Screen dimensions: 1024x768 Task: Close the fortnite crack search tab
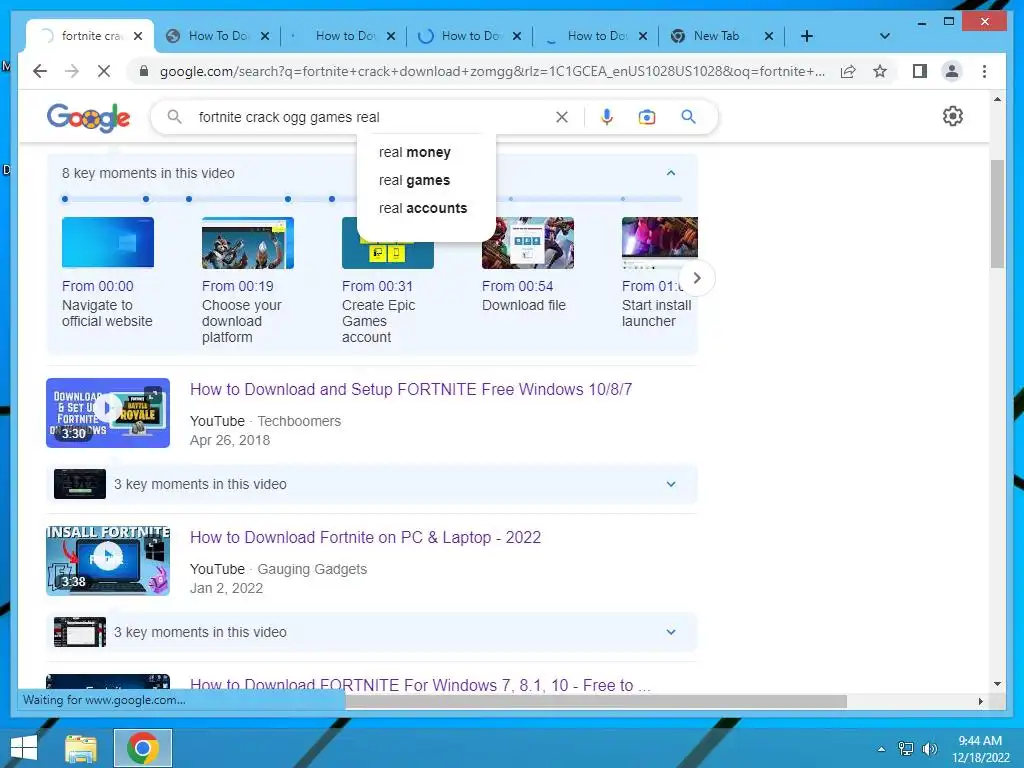tap(138, 36)
